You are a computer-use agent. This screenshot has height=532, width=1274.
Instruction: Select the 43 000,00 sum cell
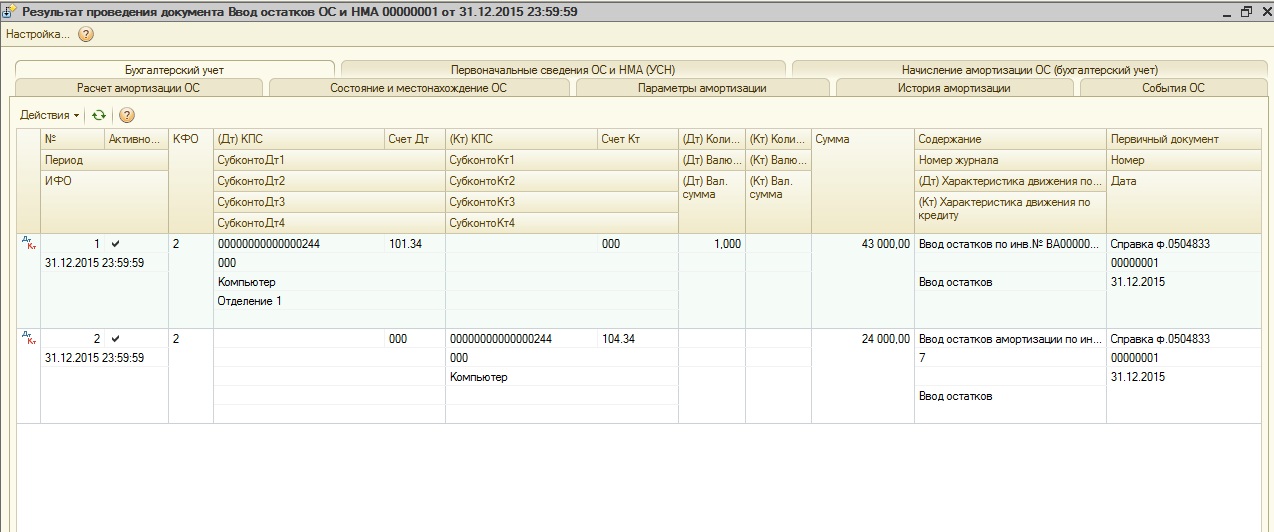pyautogui.click(x=861, y=243)
